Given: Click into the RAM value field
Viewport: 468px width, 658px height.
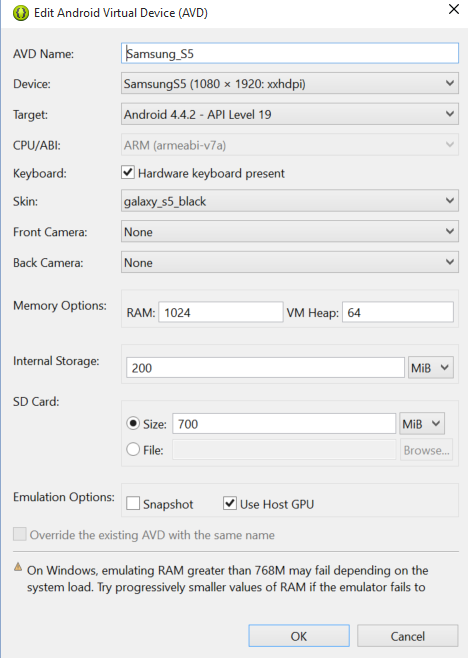Looking at the screenshot, I should [x=221, y=312].
